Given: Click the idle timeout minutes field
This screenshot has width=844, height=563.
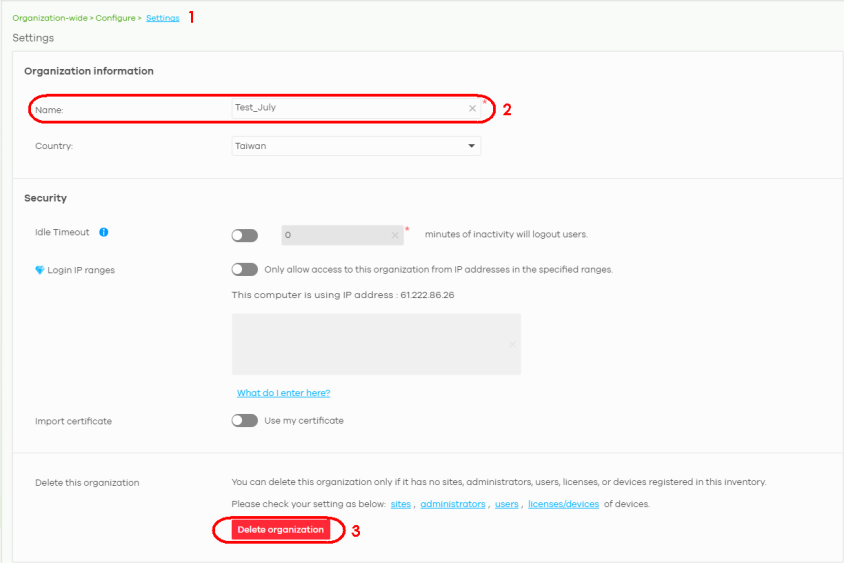Looking at the screenshot, I should point(335,236).
